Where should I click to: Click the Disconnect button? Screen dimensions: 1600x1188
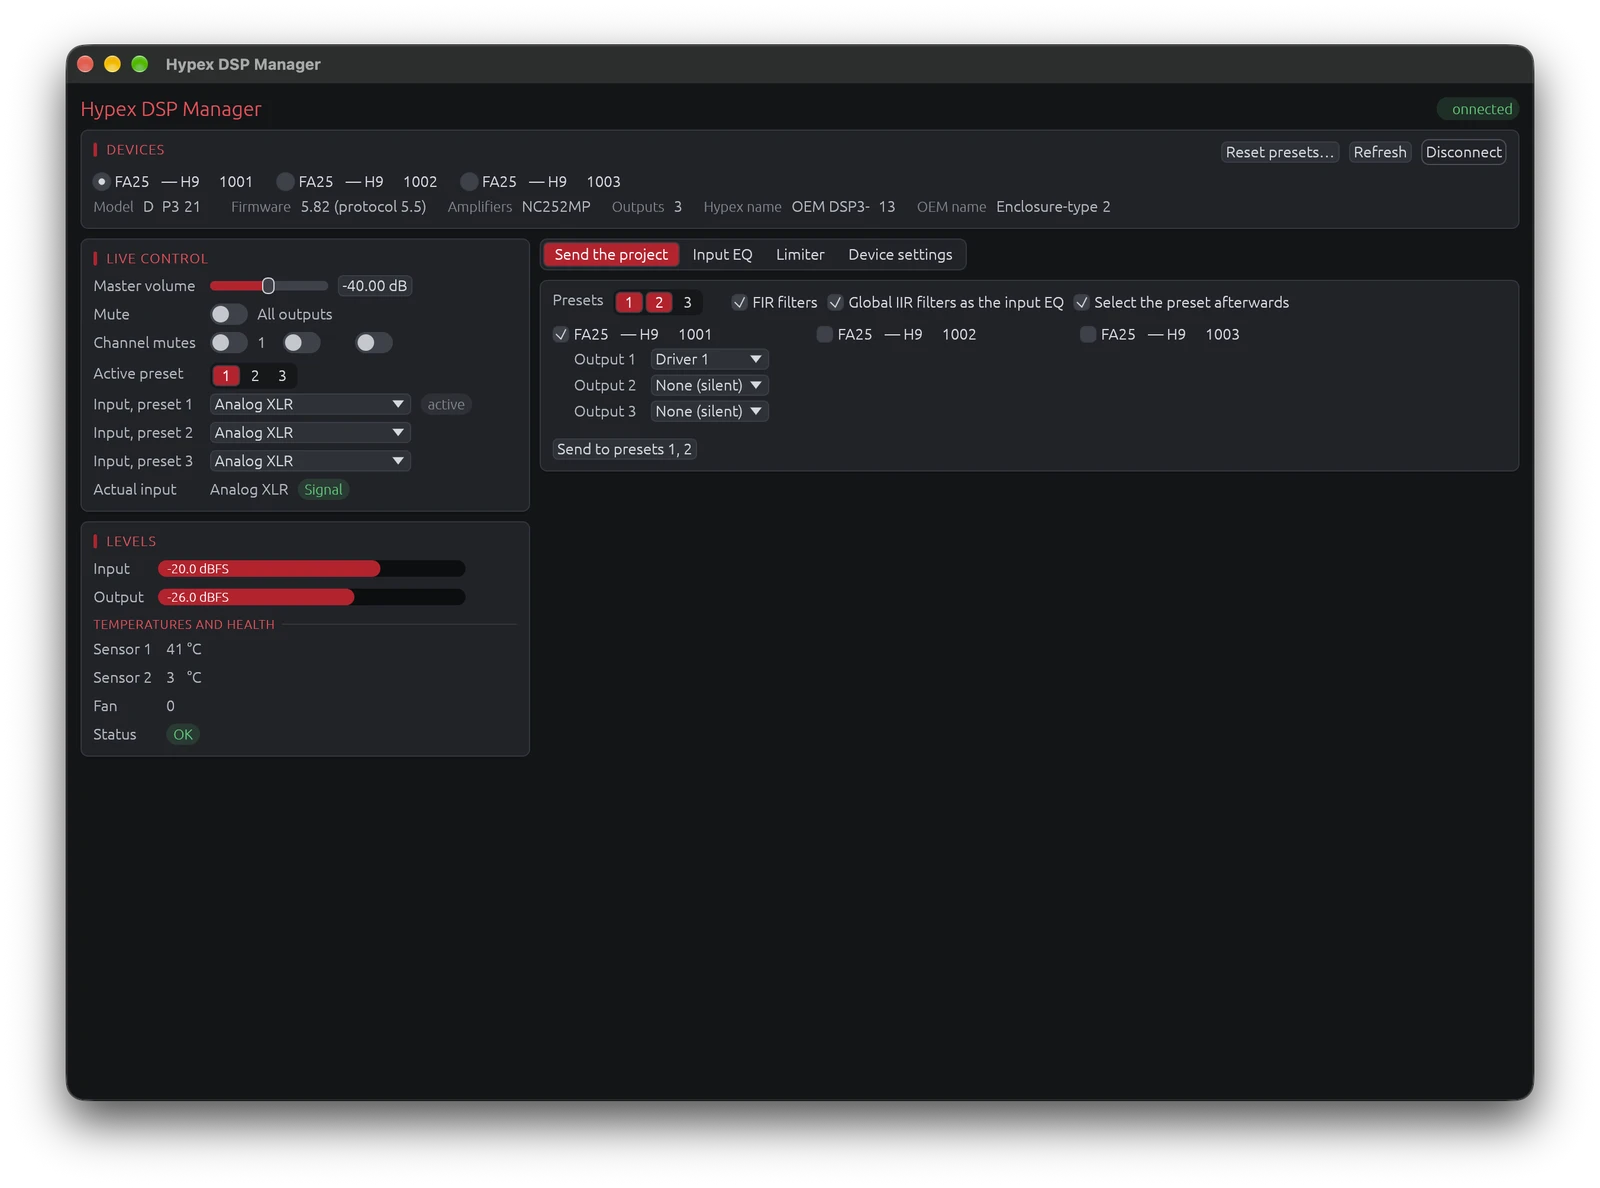(x=1464, y=152)
